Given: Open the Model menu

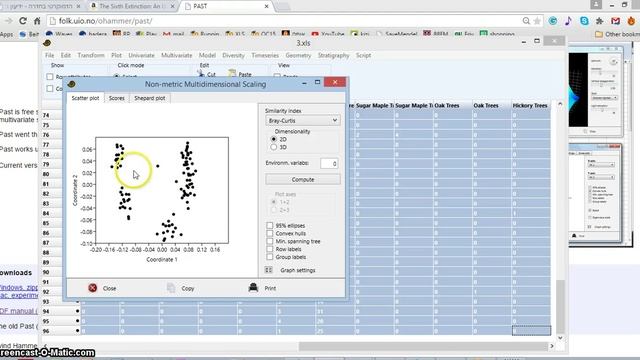Looking at the screenshot, I should point(207,55).
